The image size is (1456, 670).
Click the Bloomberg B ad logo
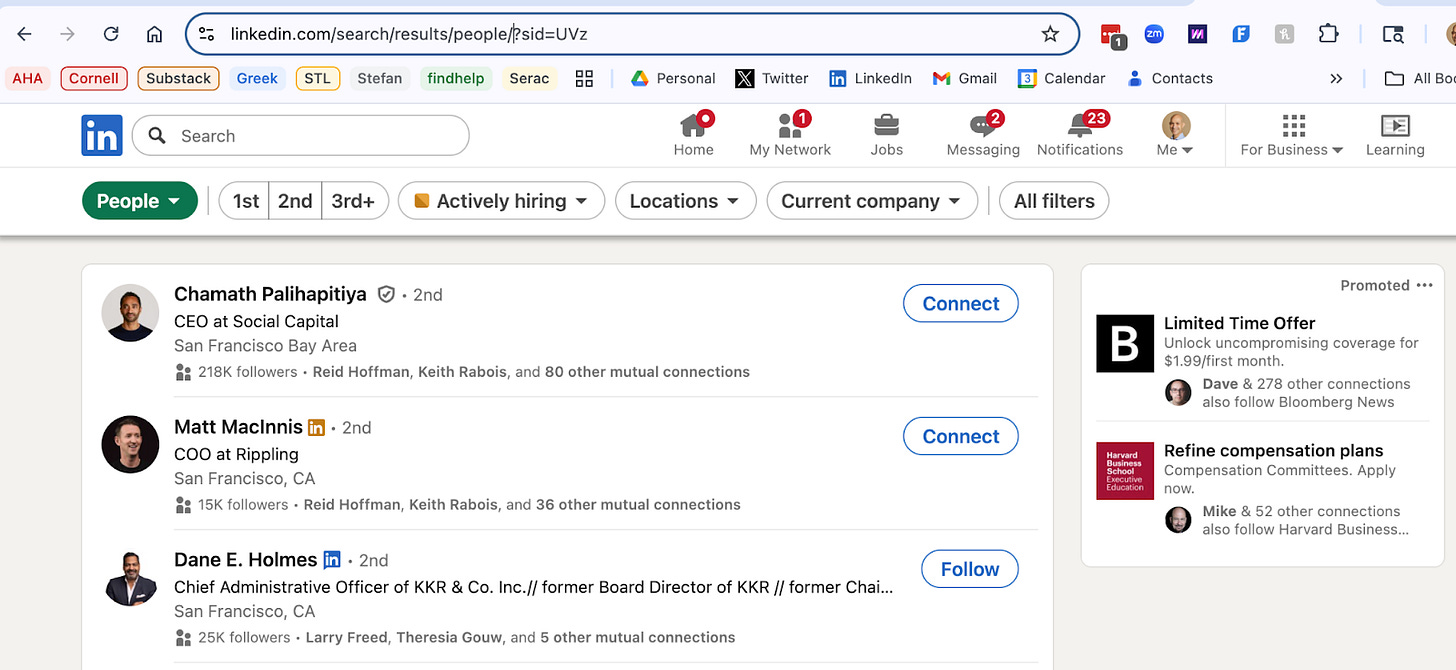coord(1125,344)
